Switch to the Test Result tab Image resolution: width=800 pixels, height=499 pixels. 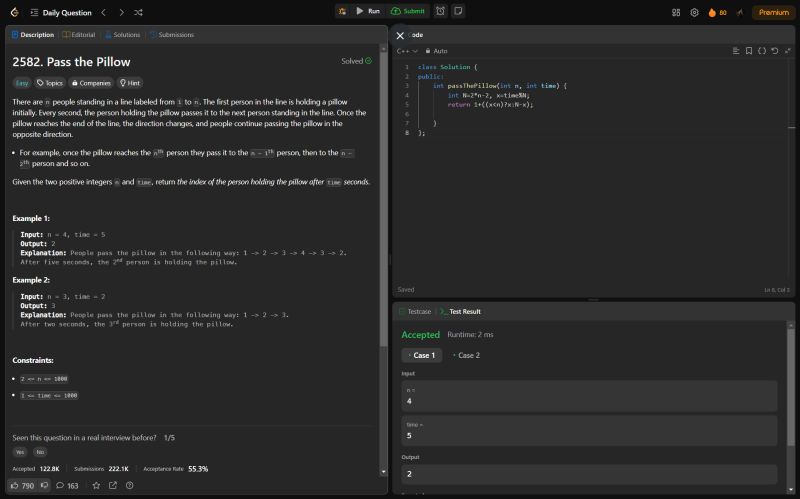point(460,311)
